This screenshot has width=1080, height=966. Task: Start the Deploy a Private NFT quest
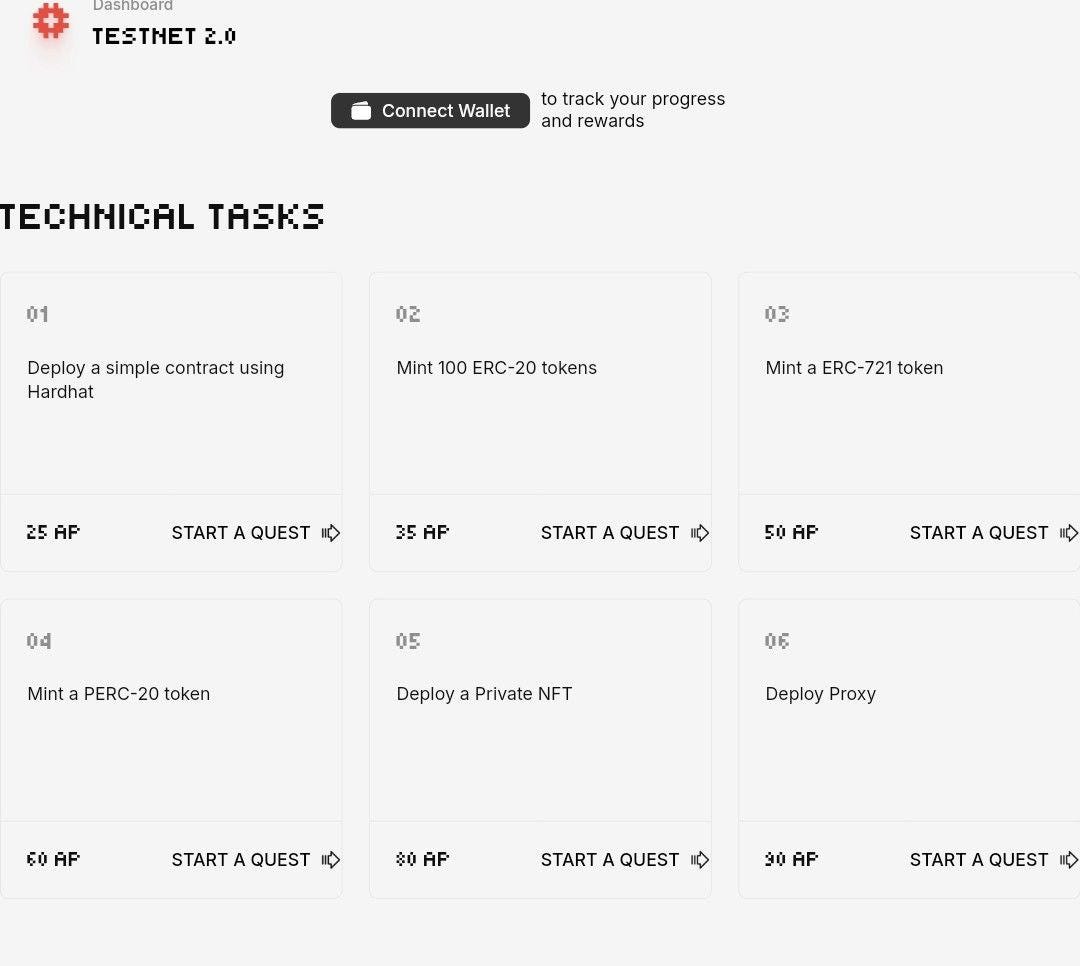[x=610, y=860]
